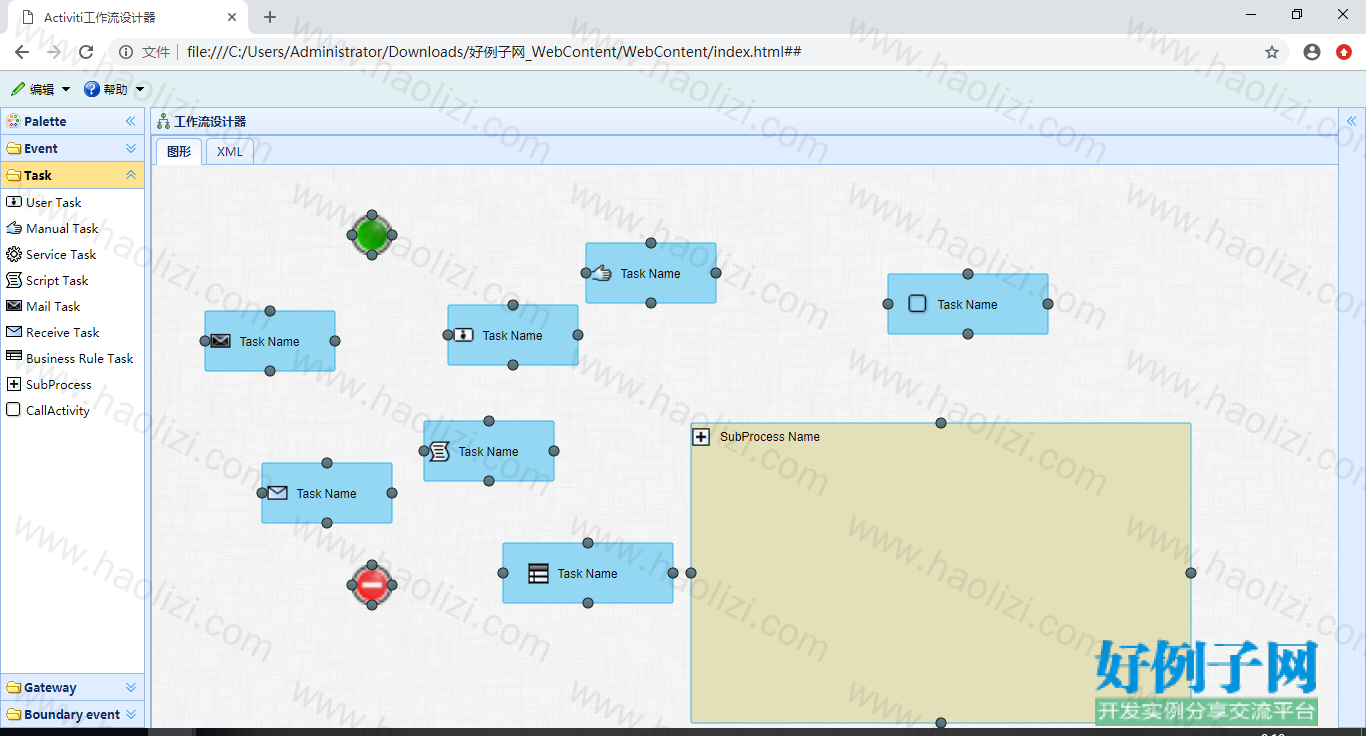Reload the page
1366x736 pixels.
pyautogui.click(x=86, y=52)
